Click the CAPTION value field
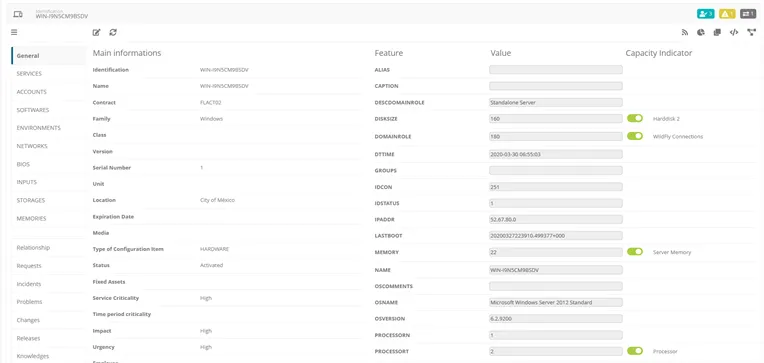764x363 pixels. pyautogui.click(x=555, y=86)
